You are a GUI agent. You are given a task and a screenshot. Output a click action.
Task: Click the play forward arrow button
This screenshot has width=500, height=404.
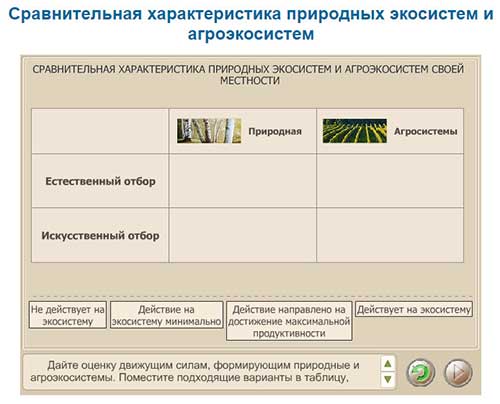point(459,372)
